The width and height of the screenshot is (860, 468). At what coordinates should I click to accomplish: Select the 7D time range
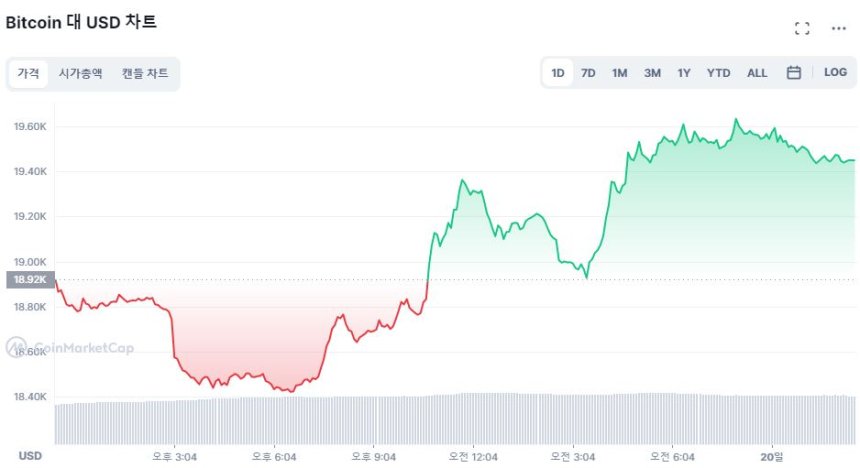588,73
